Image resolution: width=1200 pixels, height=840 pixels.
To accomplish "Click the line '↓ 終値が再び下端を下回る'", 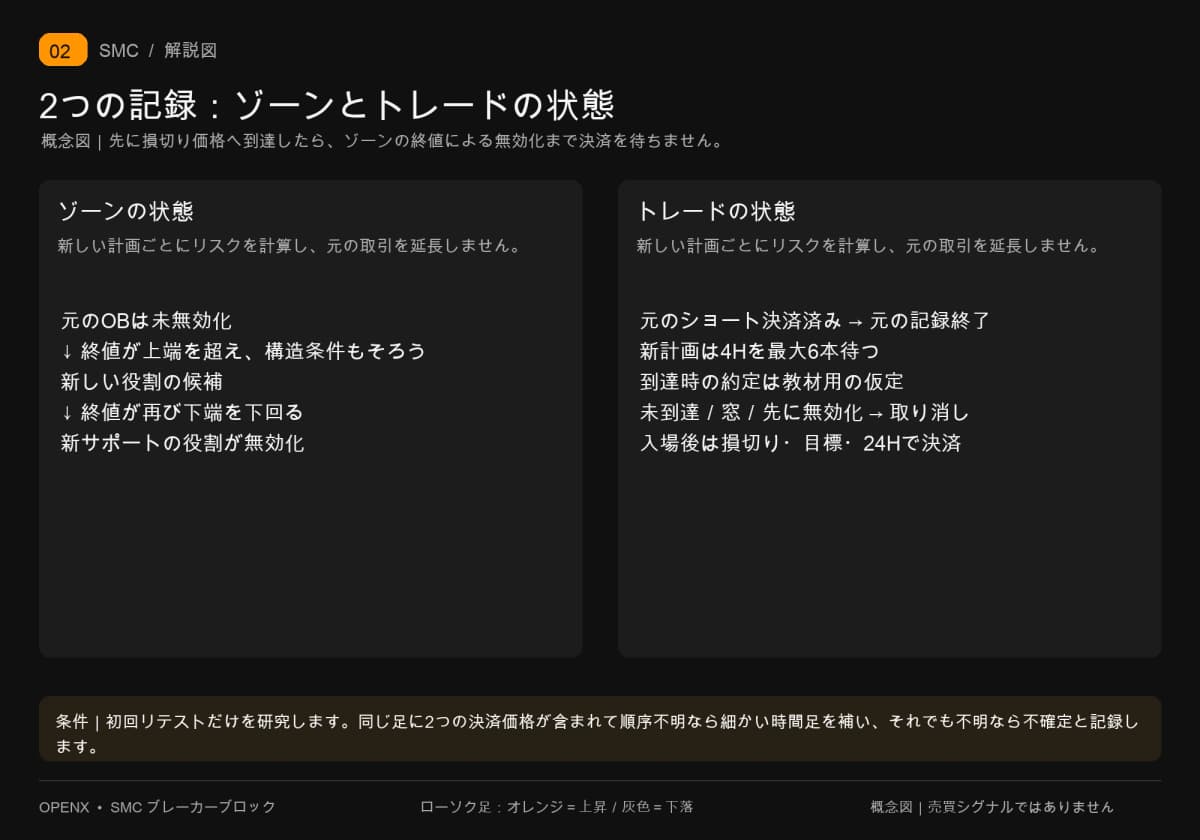I will [182, 412].
